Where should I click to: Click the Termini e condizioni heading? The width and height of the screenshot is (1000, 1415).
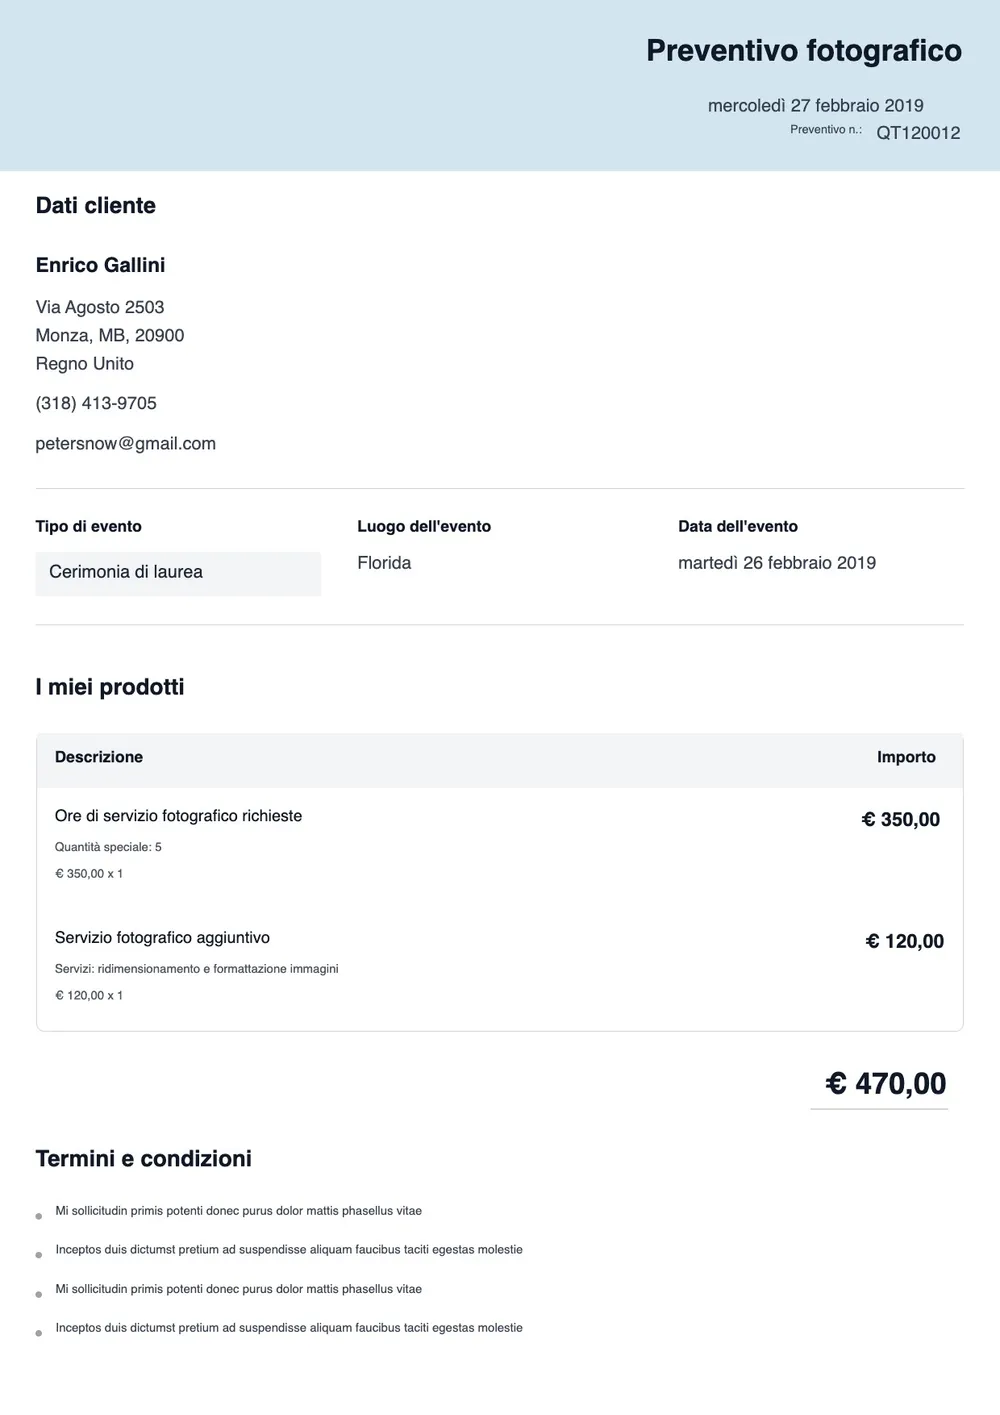[x=144, y=1159]
